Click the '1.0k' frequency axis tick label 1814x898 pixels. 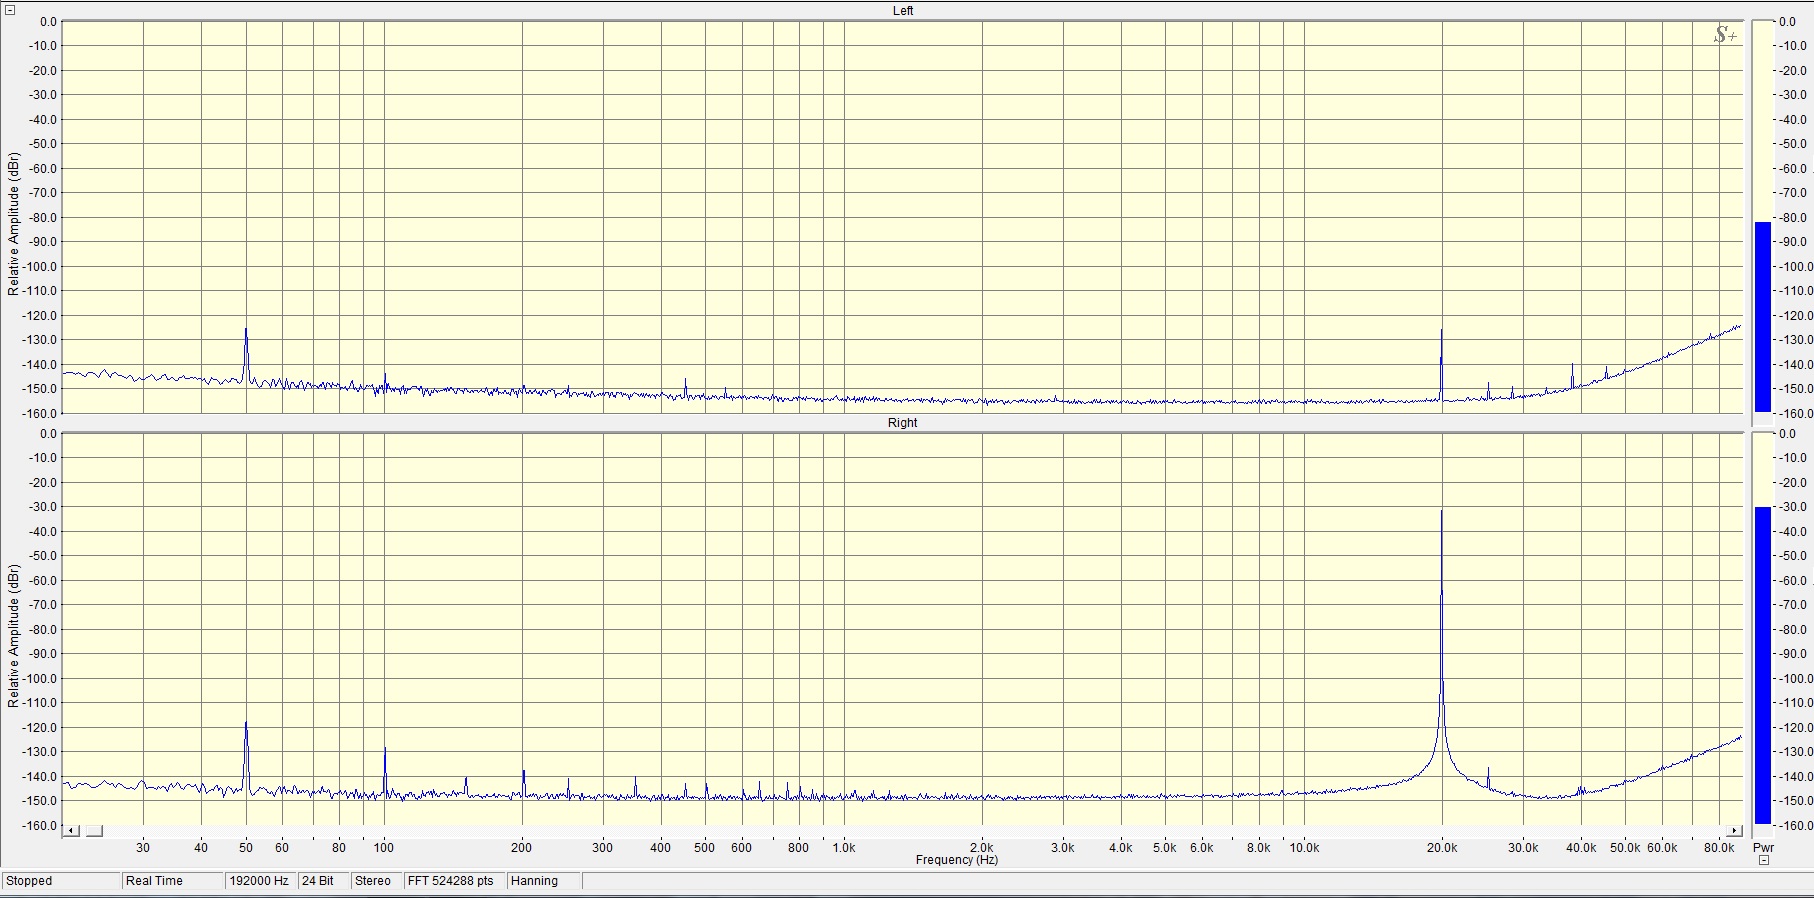tap(844, 847)
